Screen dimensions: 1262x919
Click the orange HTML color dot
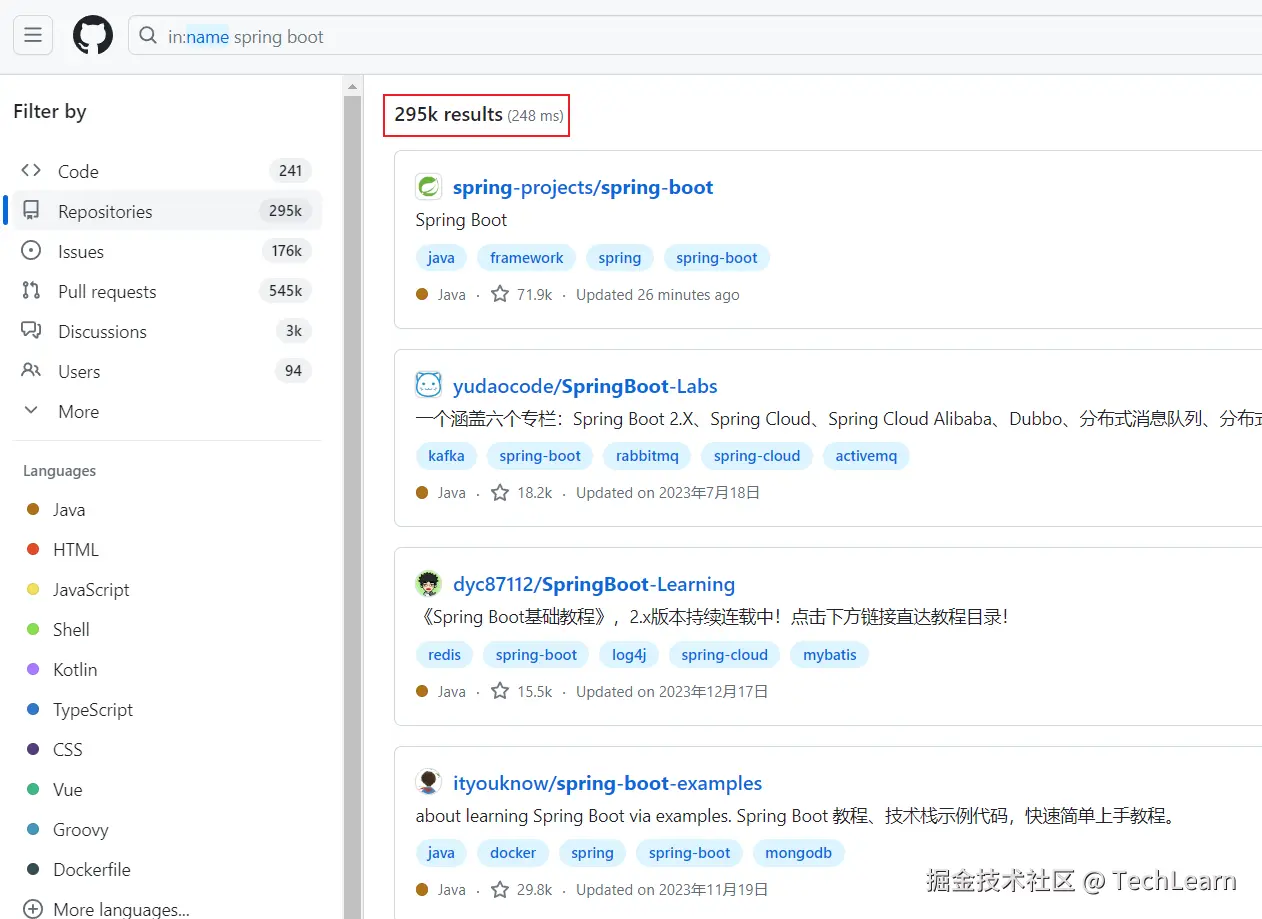coord(33,549)
